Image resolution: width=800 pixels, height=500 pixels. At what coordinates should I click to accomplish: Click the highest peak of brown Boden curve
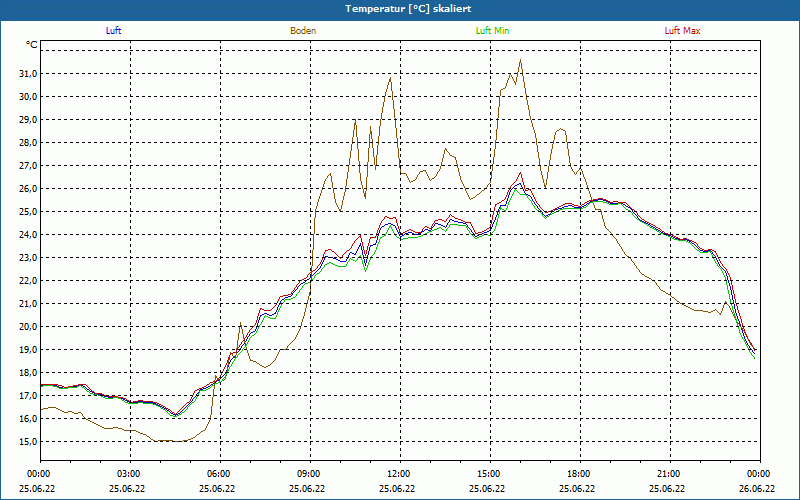pos(520,61)
